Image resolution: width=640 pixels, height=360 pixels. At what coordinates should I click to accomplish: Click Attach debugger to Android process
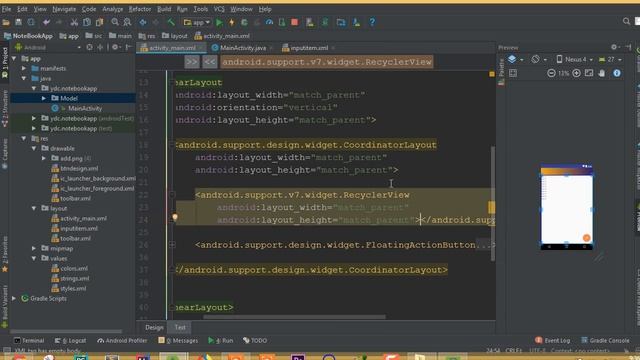pyautogui.click(x=282, y=22)
